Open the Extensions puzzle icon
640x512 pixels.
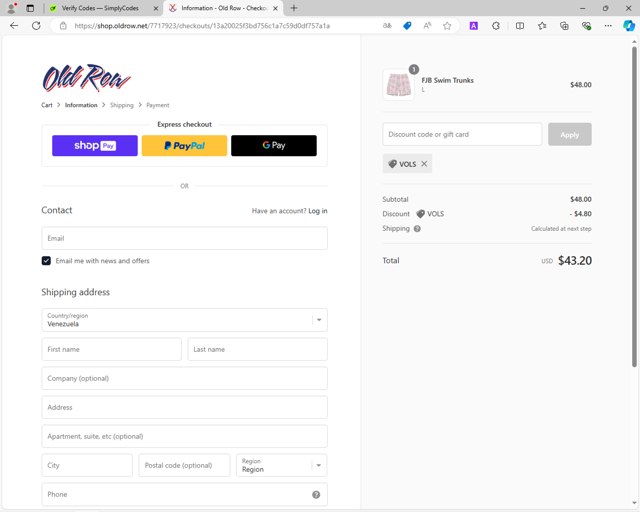(496, 26)
